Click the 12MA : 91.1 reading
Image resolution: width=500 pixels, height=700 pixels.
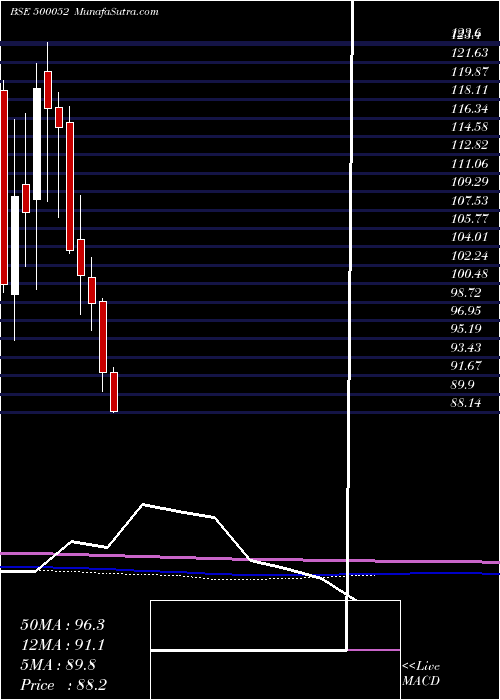62,645
